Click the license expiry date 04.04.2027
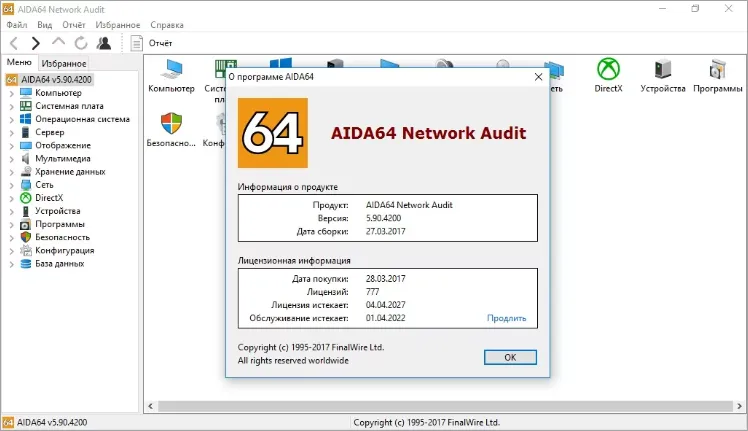The width and height of the screenshot is (748, 431). tap(385, 305)
